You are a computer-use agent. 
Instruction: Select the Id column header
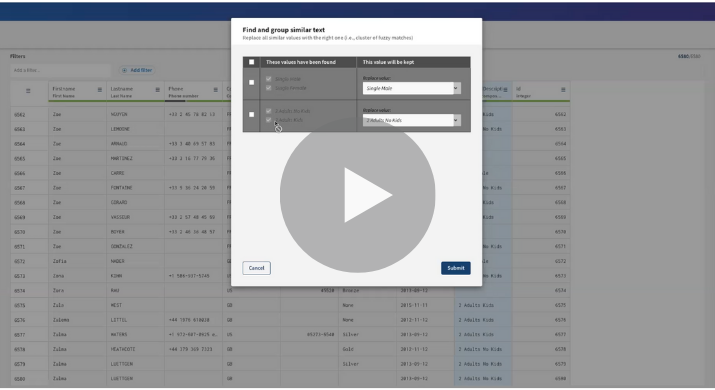click(541, 92)
